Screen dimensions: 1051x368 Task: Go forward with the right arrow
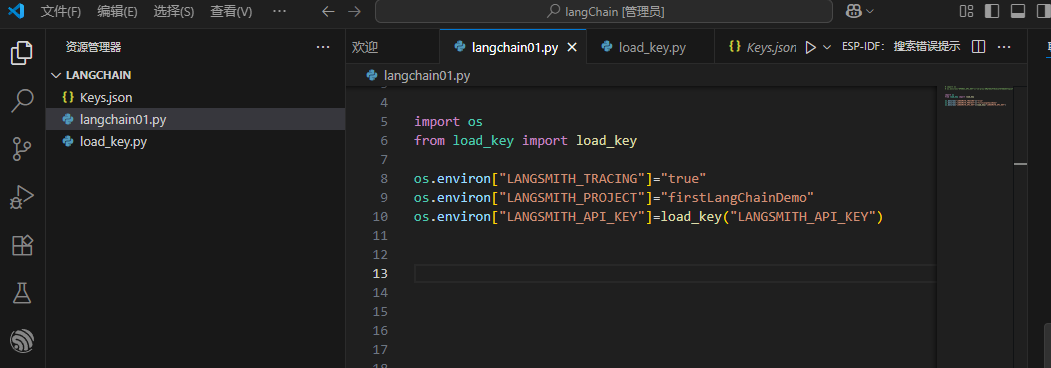354,11
